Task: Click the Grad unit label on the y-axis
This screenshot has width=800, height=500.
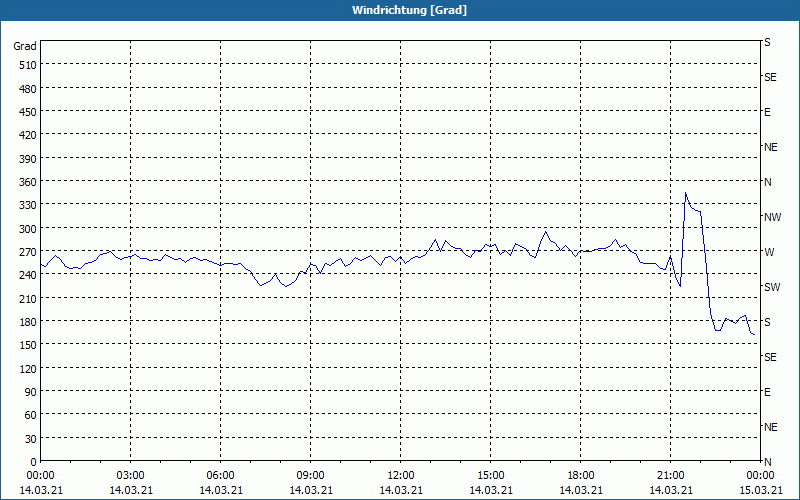Action: 25,46
